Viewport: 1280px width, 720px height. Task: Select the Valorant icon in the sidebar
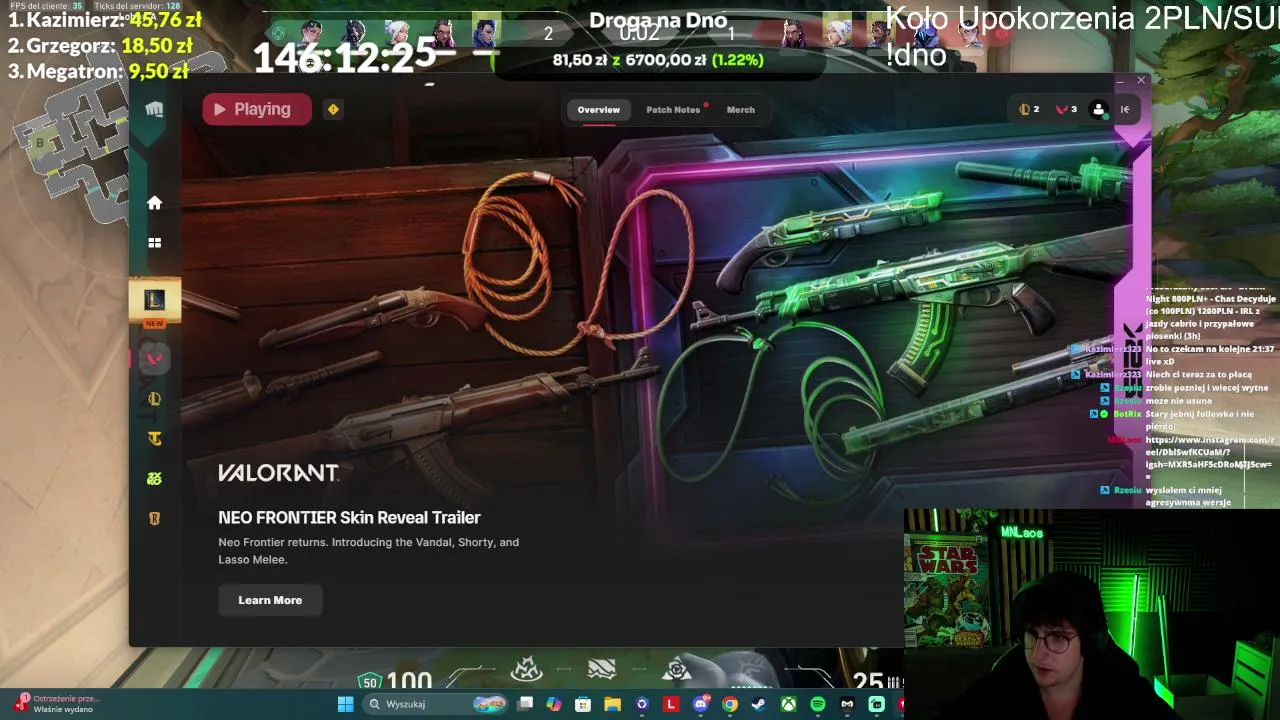pyautogui.click(x=154, y=359)
